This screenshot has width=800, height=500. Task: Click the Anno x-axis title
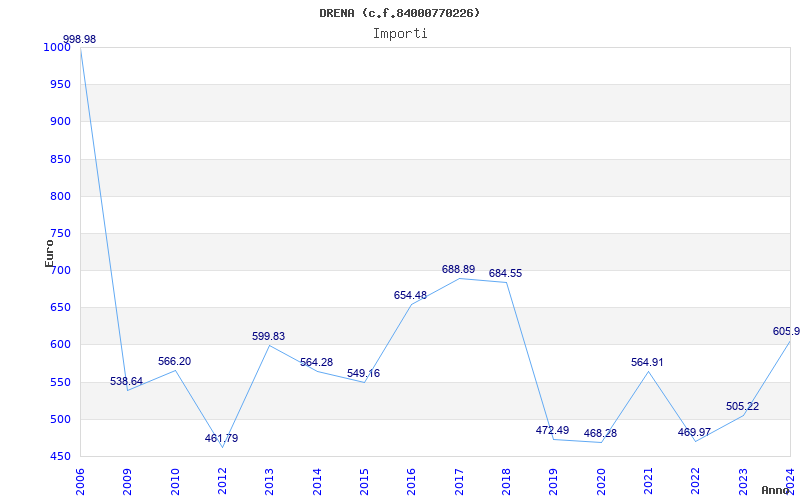(776, 490)
